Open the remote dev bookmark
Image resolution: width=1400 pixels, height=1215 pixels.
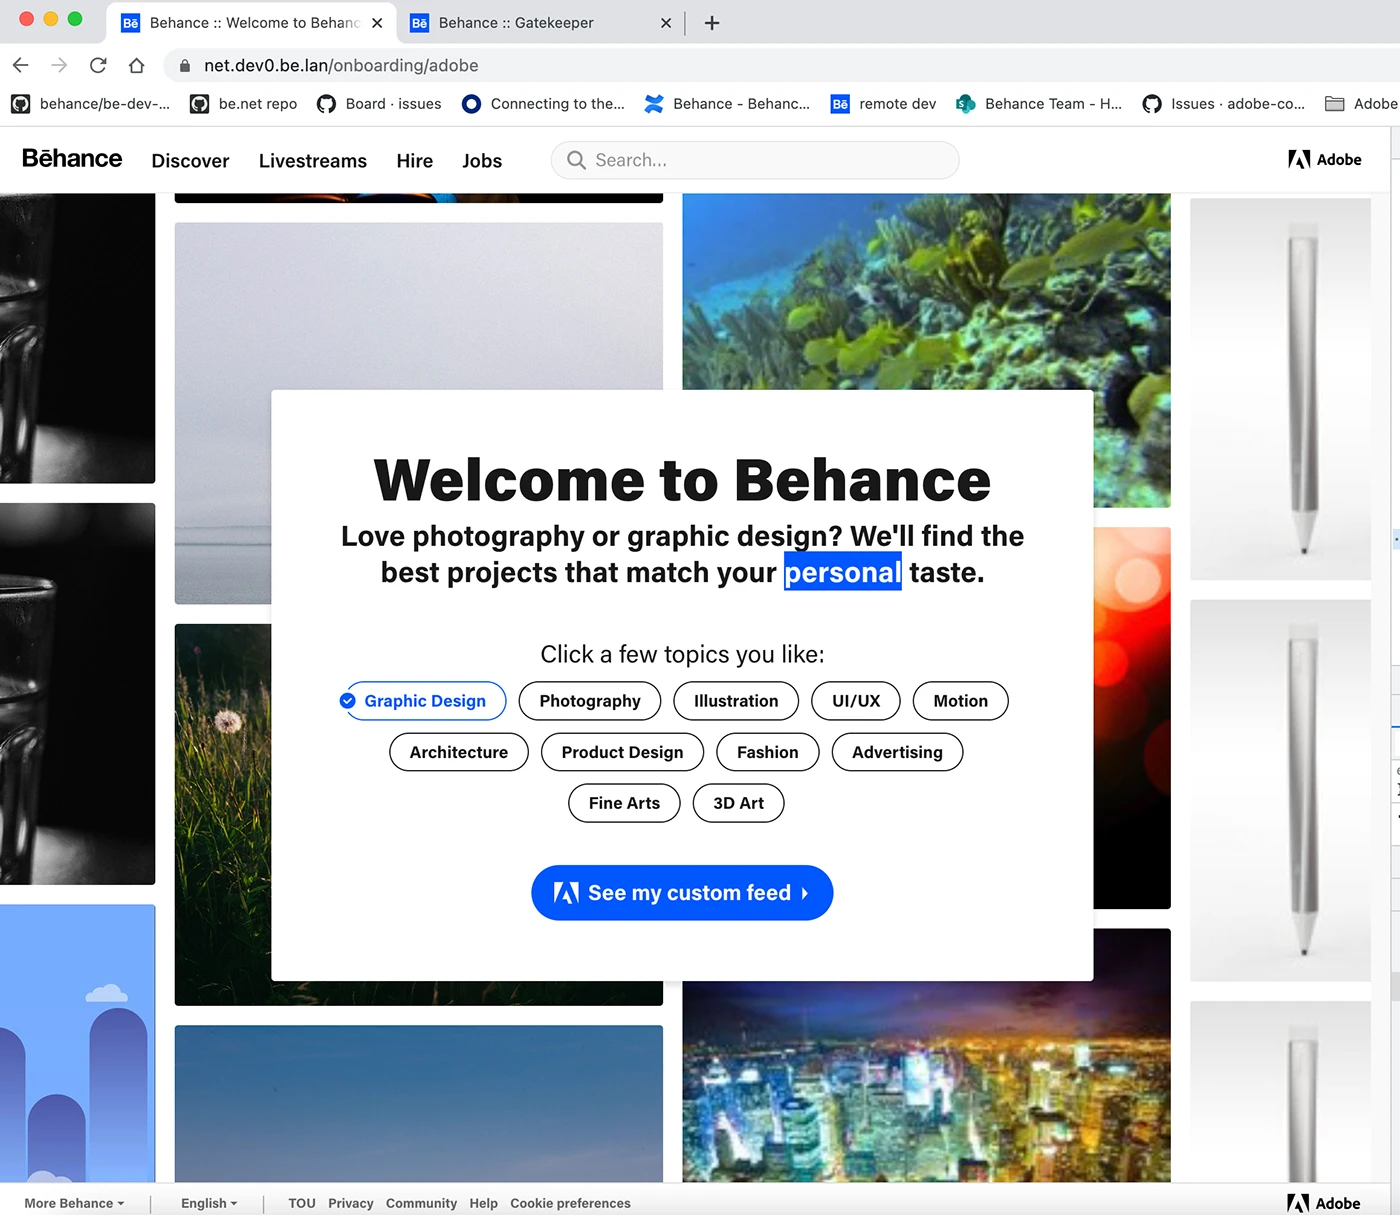point(884,104)
